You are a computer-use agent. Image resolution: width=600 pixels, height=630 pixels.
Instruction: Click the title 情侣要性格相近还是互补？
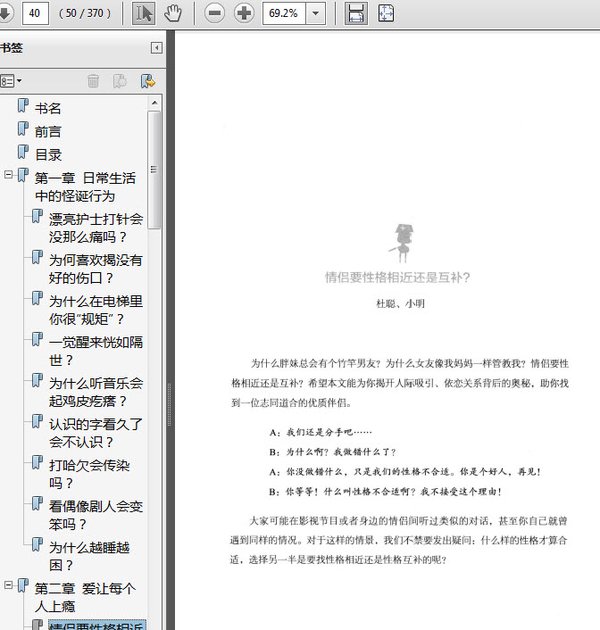397,277
